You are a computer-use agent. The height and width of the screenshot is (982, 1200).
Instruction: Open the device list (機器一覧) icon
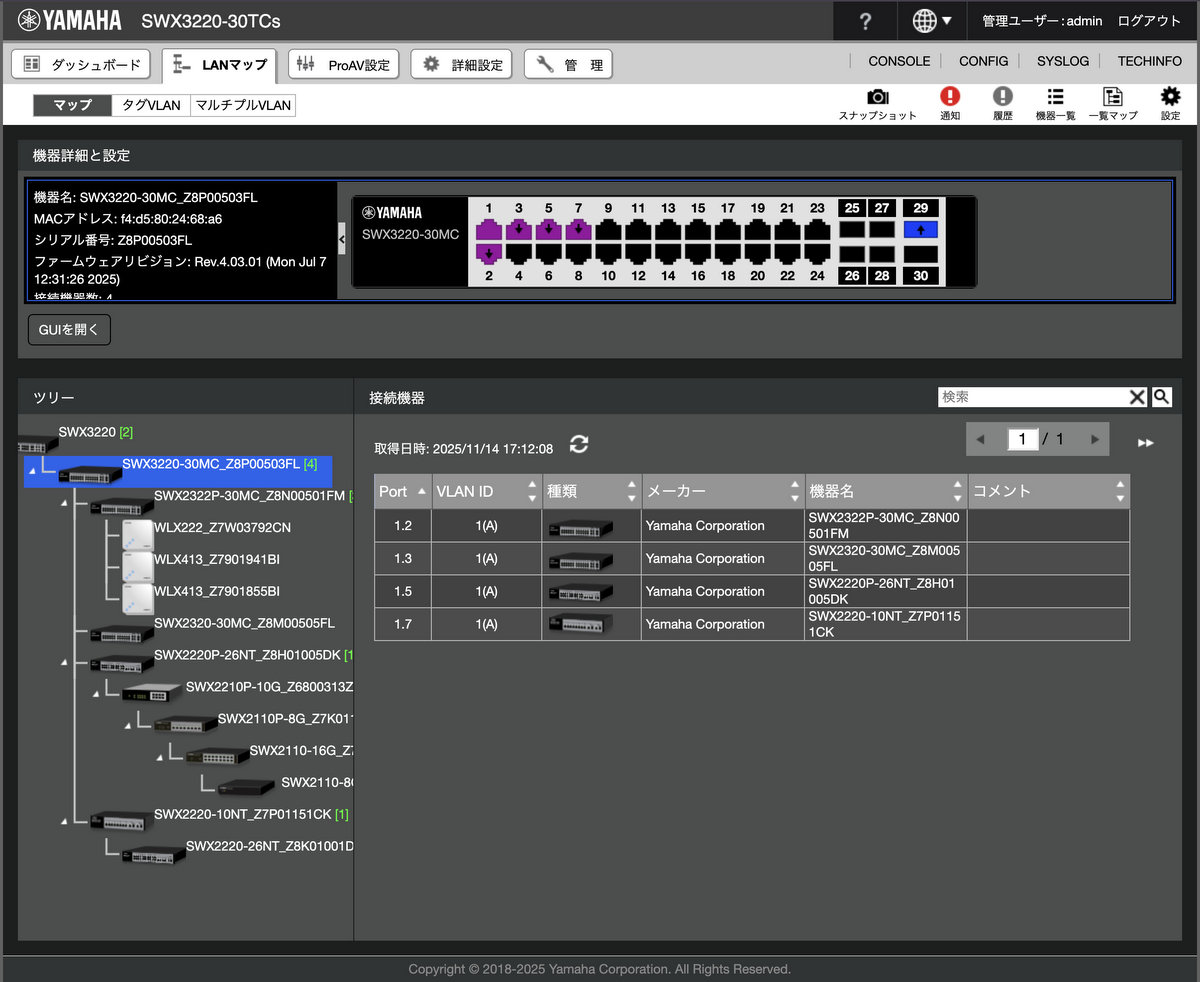(1055, 97)
